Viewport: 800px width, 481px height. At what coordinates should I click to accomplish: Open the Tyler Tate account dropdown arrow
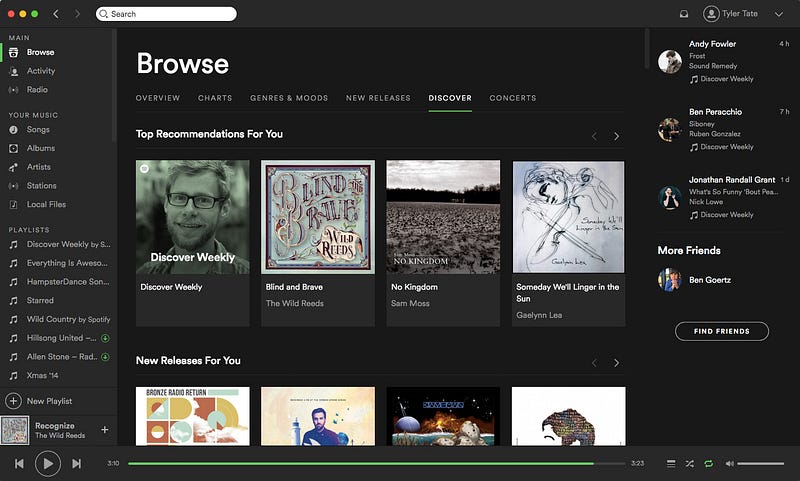click(779, 14)
